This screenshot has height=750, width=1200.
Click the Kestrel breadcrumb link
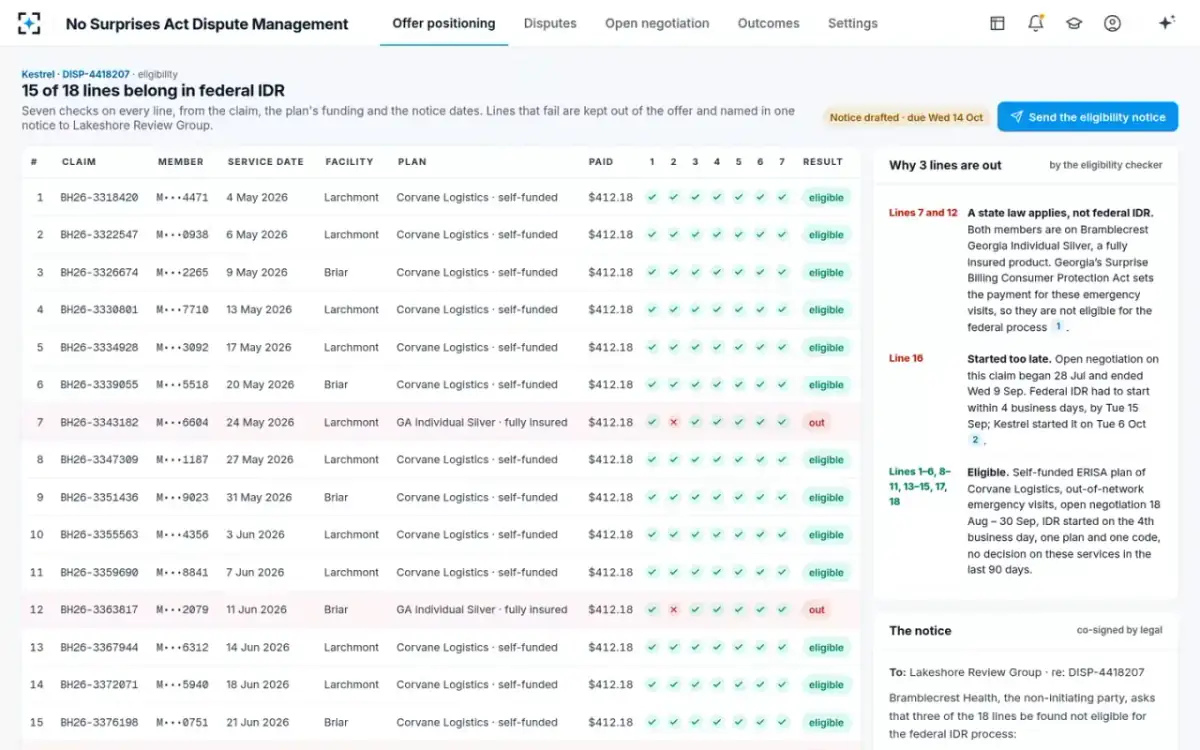point(38,74)
